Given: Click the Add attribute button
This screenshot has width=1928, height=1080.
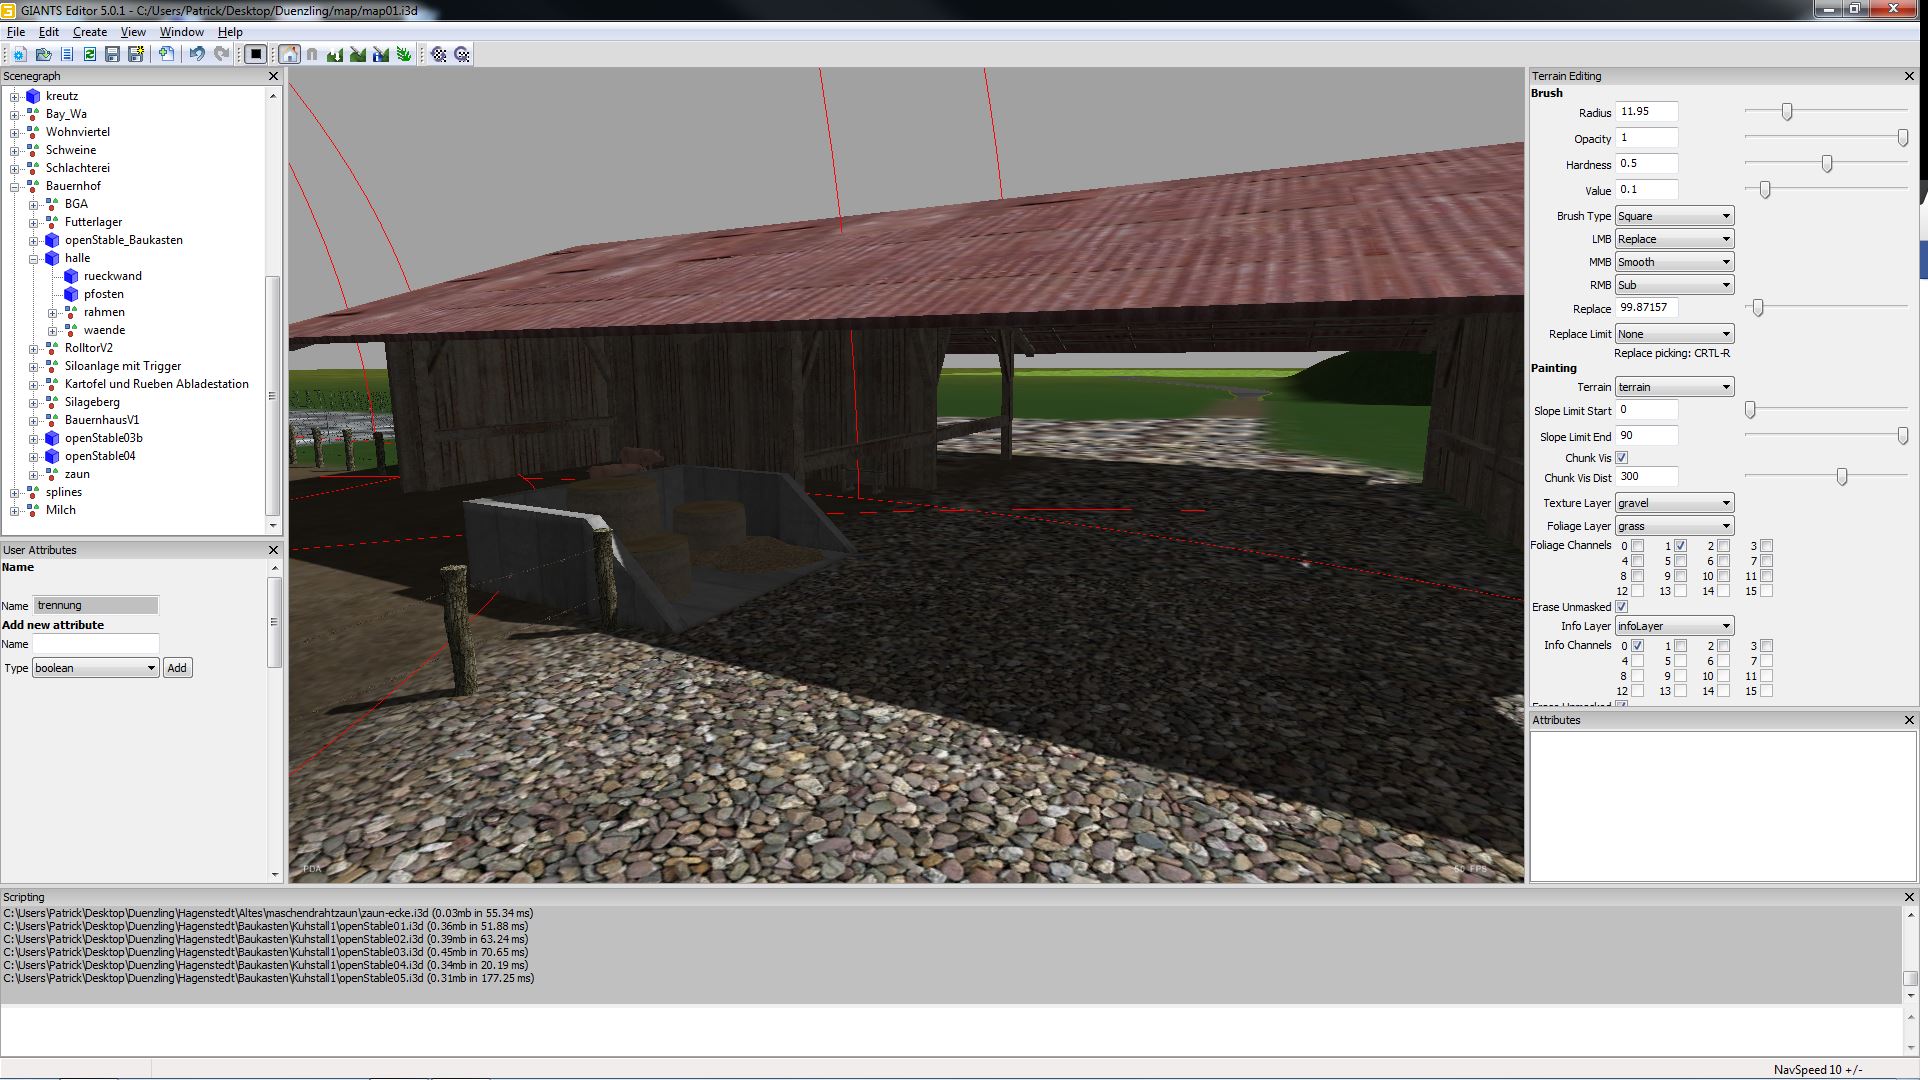Looking at the screenshot, I should 177,668.
